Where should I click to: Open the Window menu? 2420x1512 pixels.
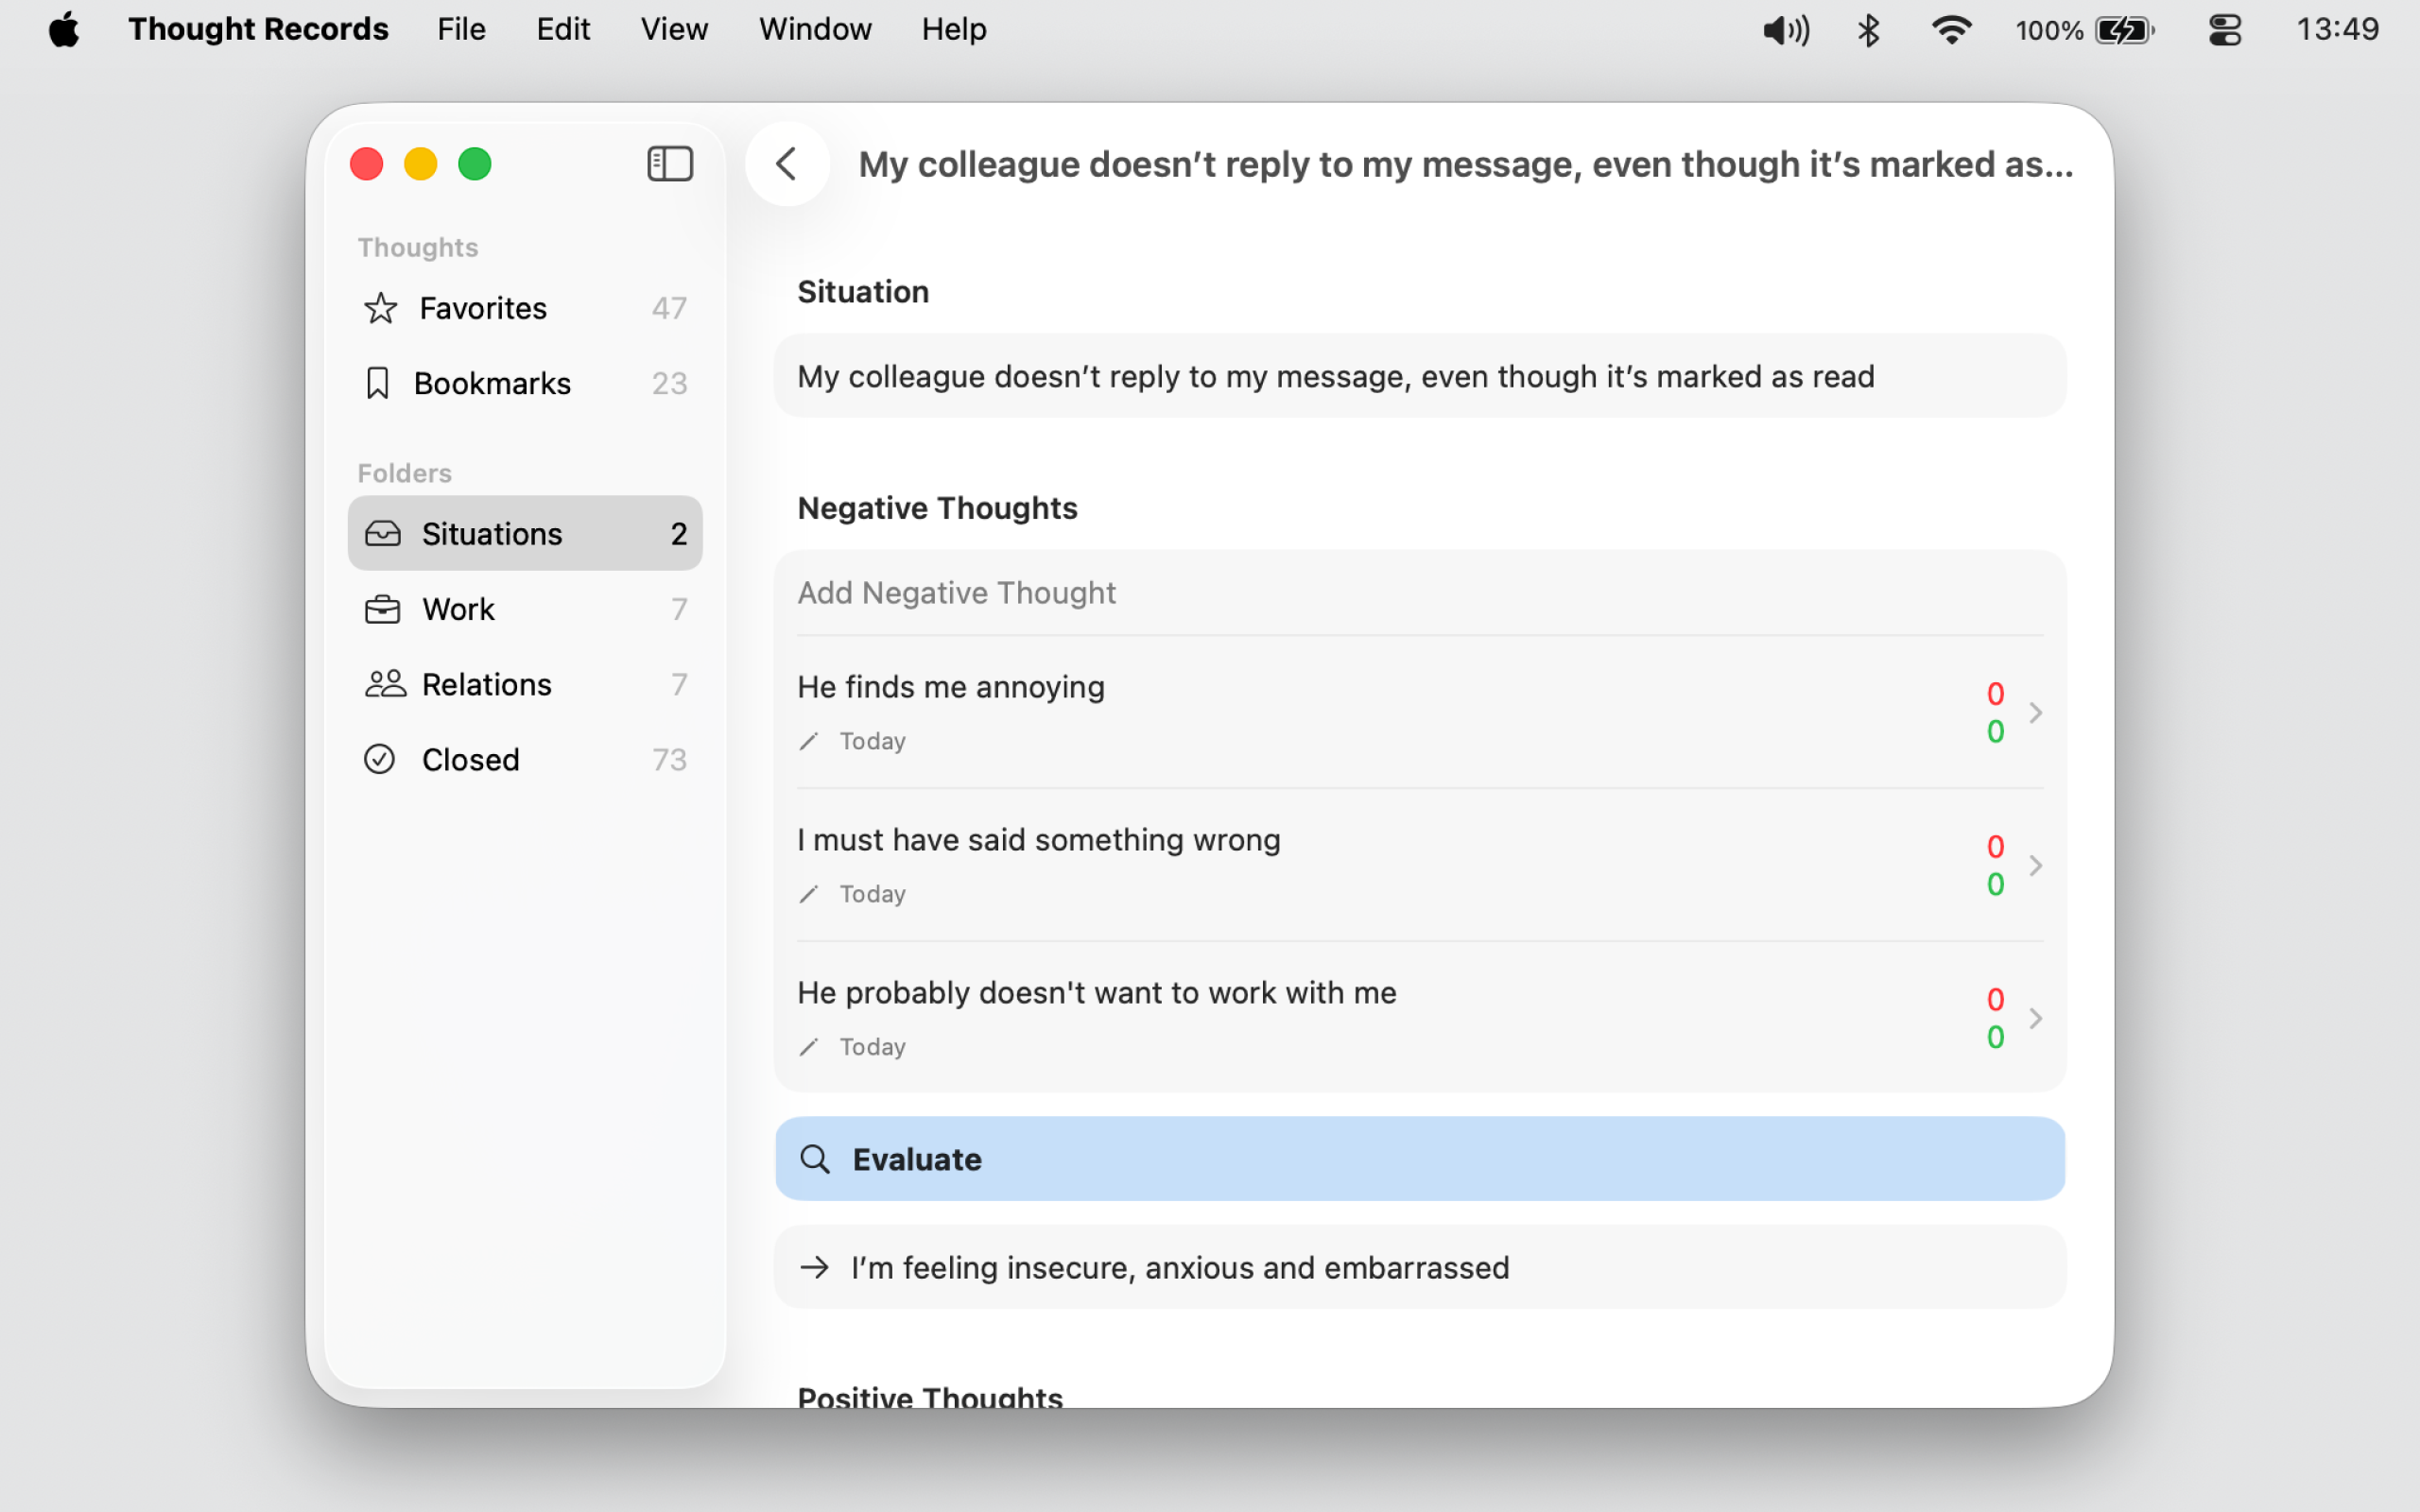coord(815,29)
